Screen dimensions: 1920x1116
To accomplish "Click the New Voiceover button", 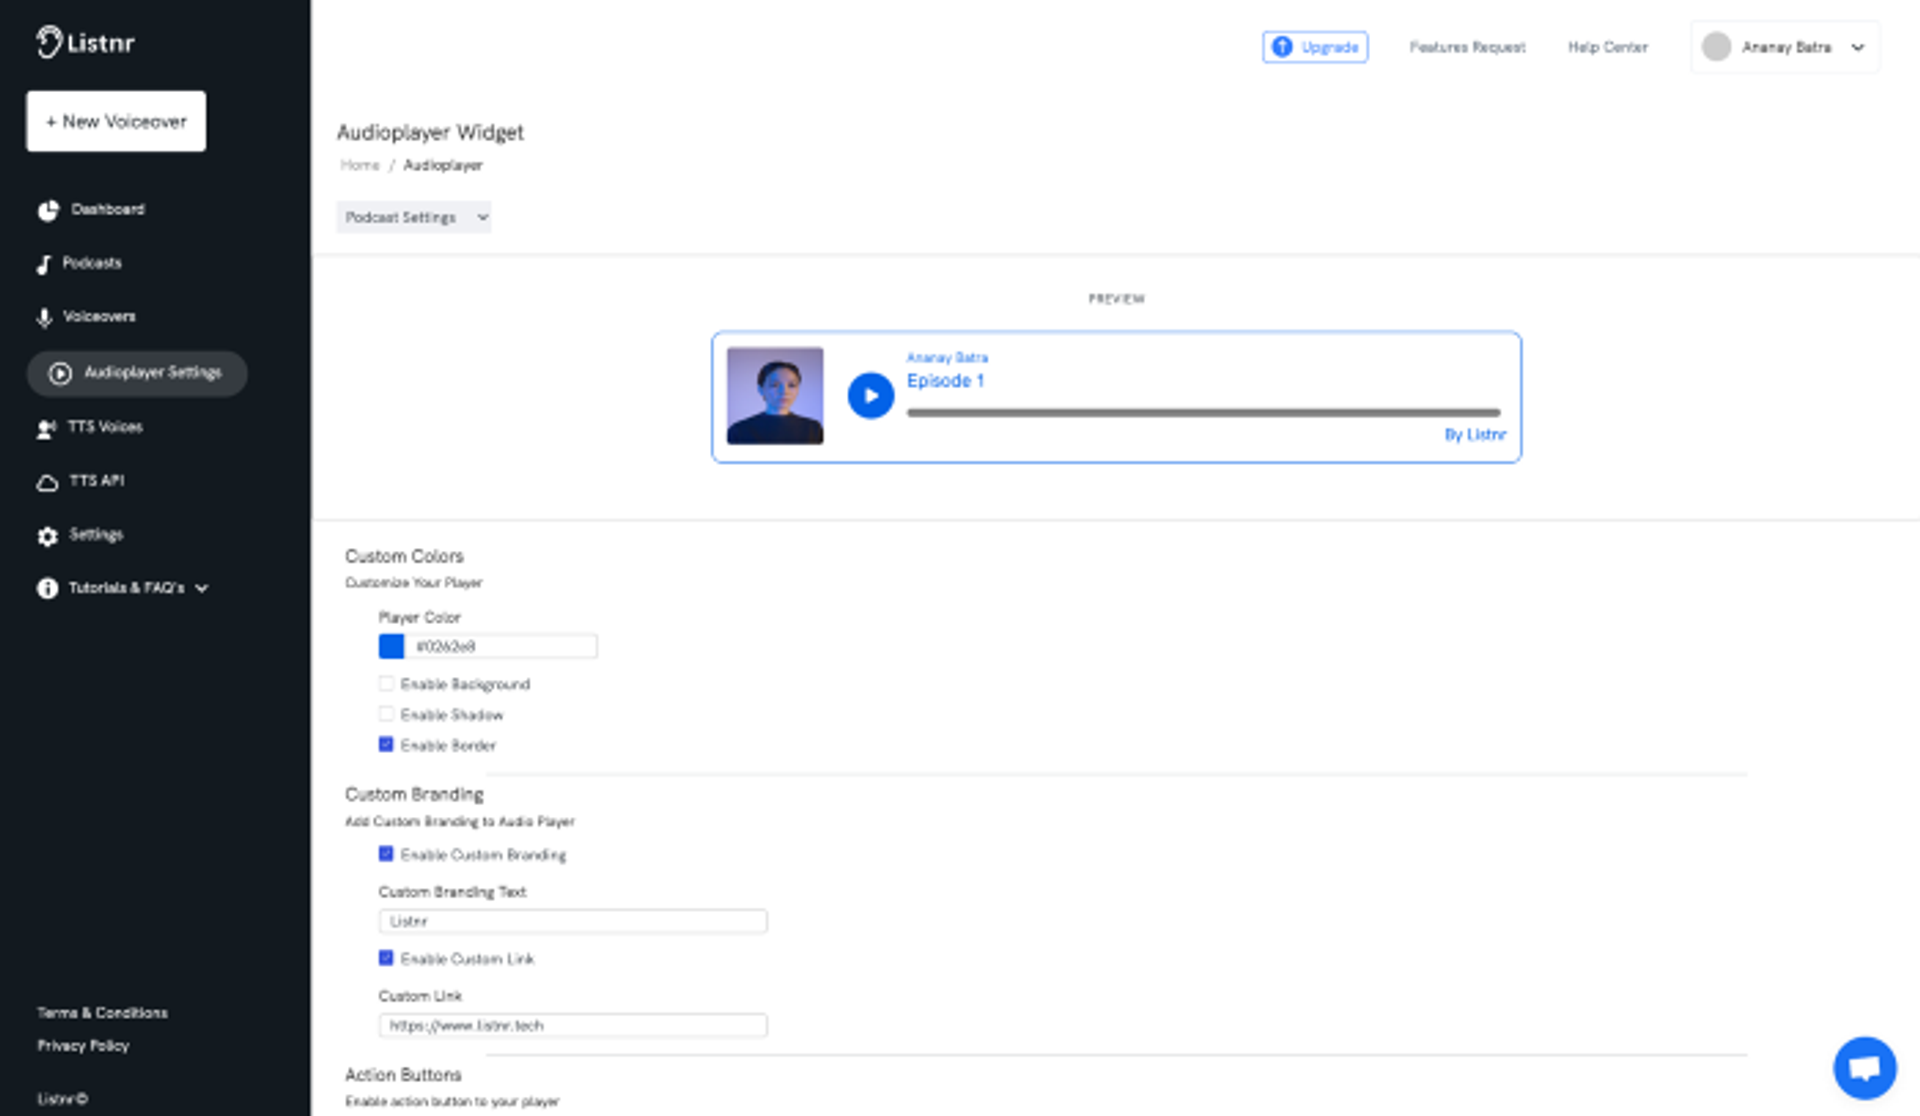I will (x=116, y=121).
